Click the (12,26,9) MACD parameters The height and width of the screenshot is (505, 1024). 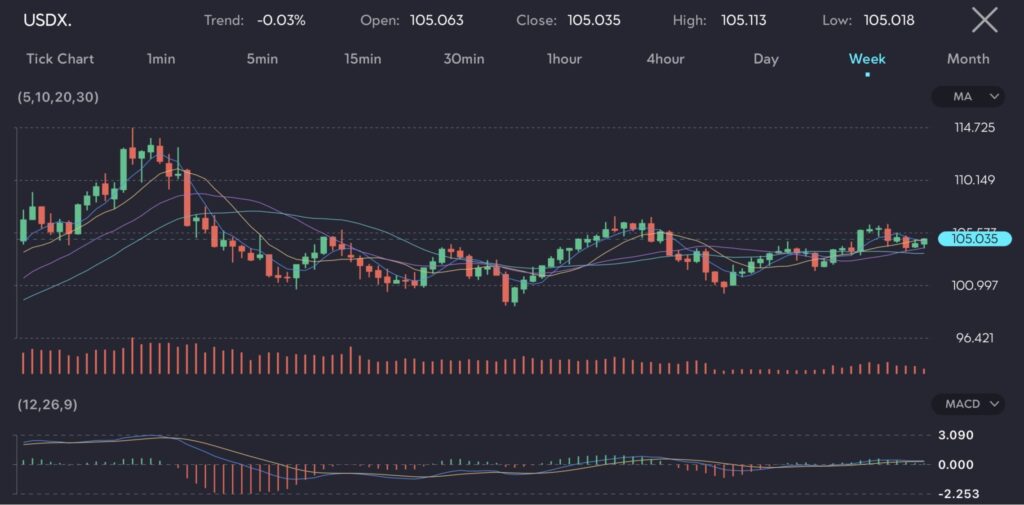[x=48, y=405]
